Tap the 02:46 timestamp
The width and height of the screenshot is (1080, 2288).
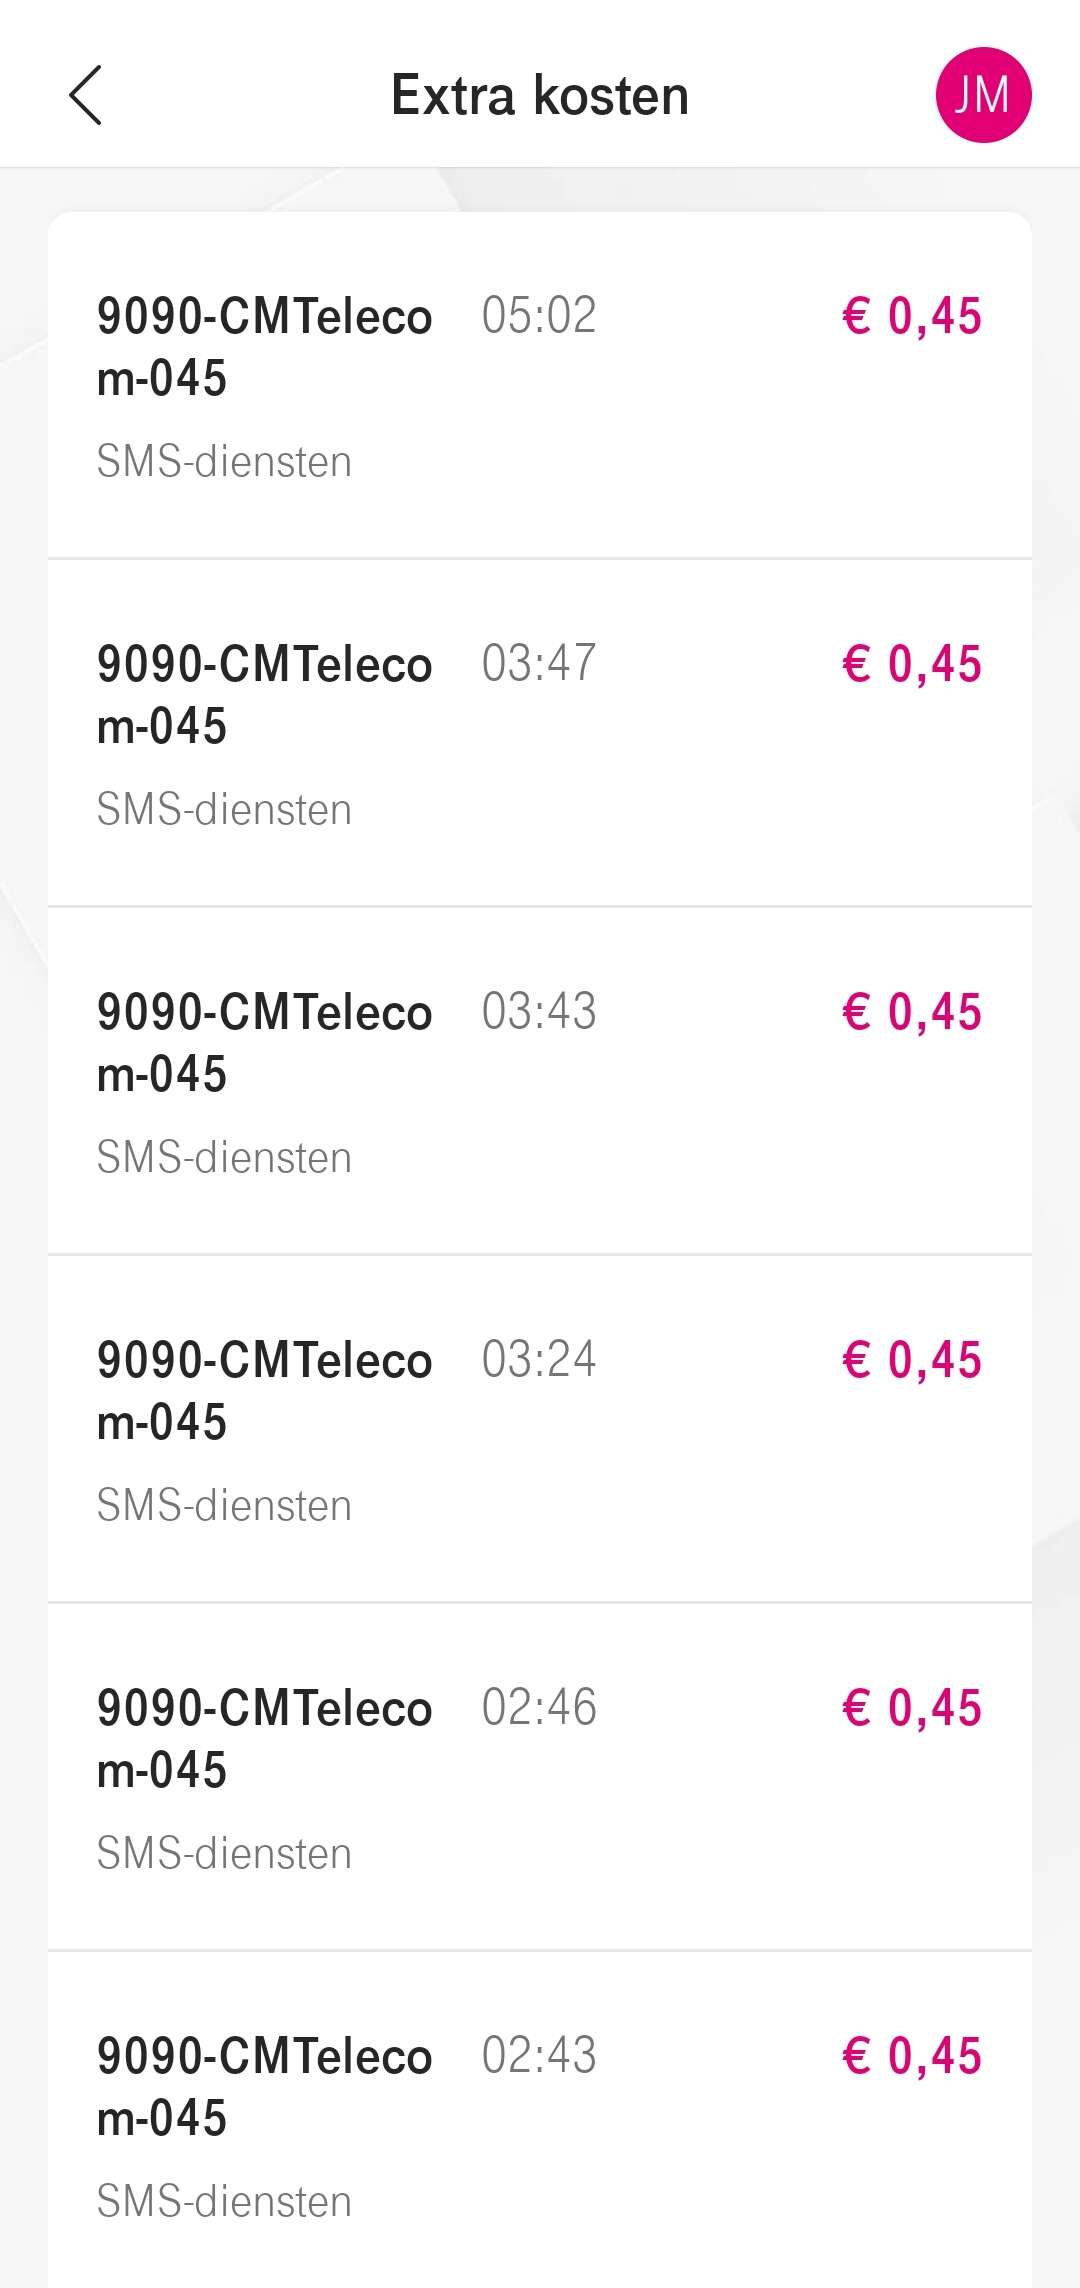(538, 1708)
